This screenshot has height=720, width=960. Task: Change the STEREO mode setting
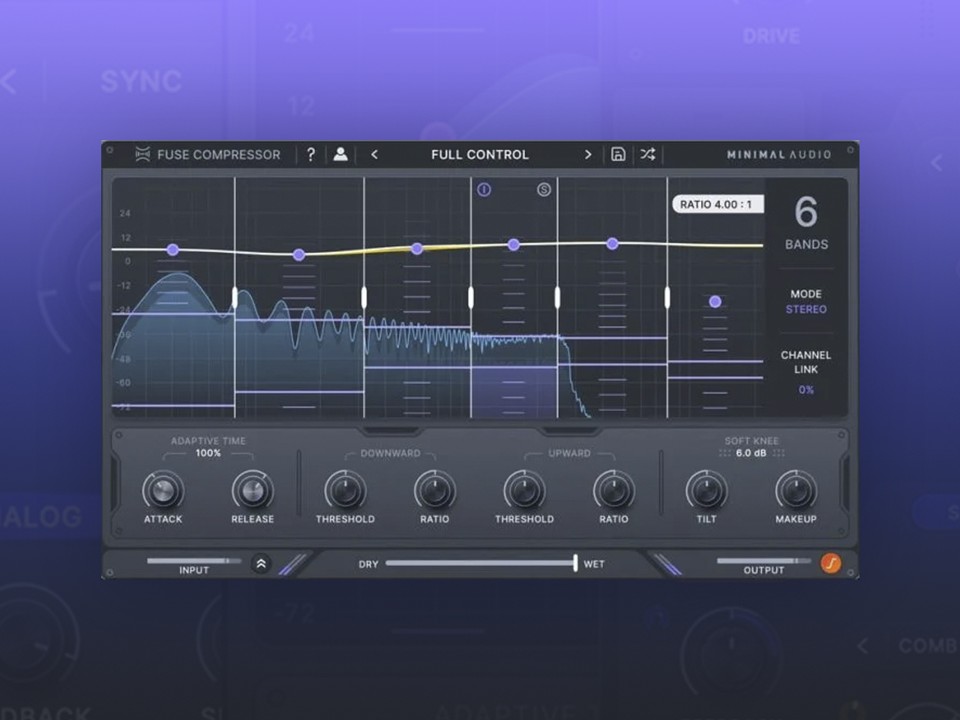[x=806, y=310]
